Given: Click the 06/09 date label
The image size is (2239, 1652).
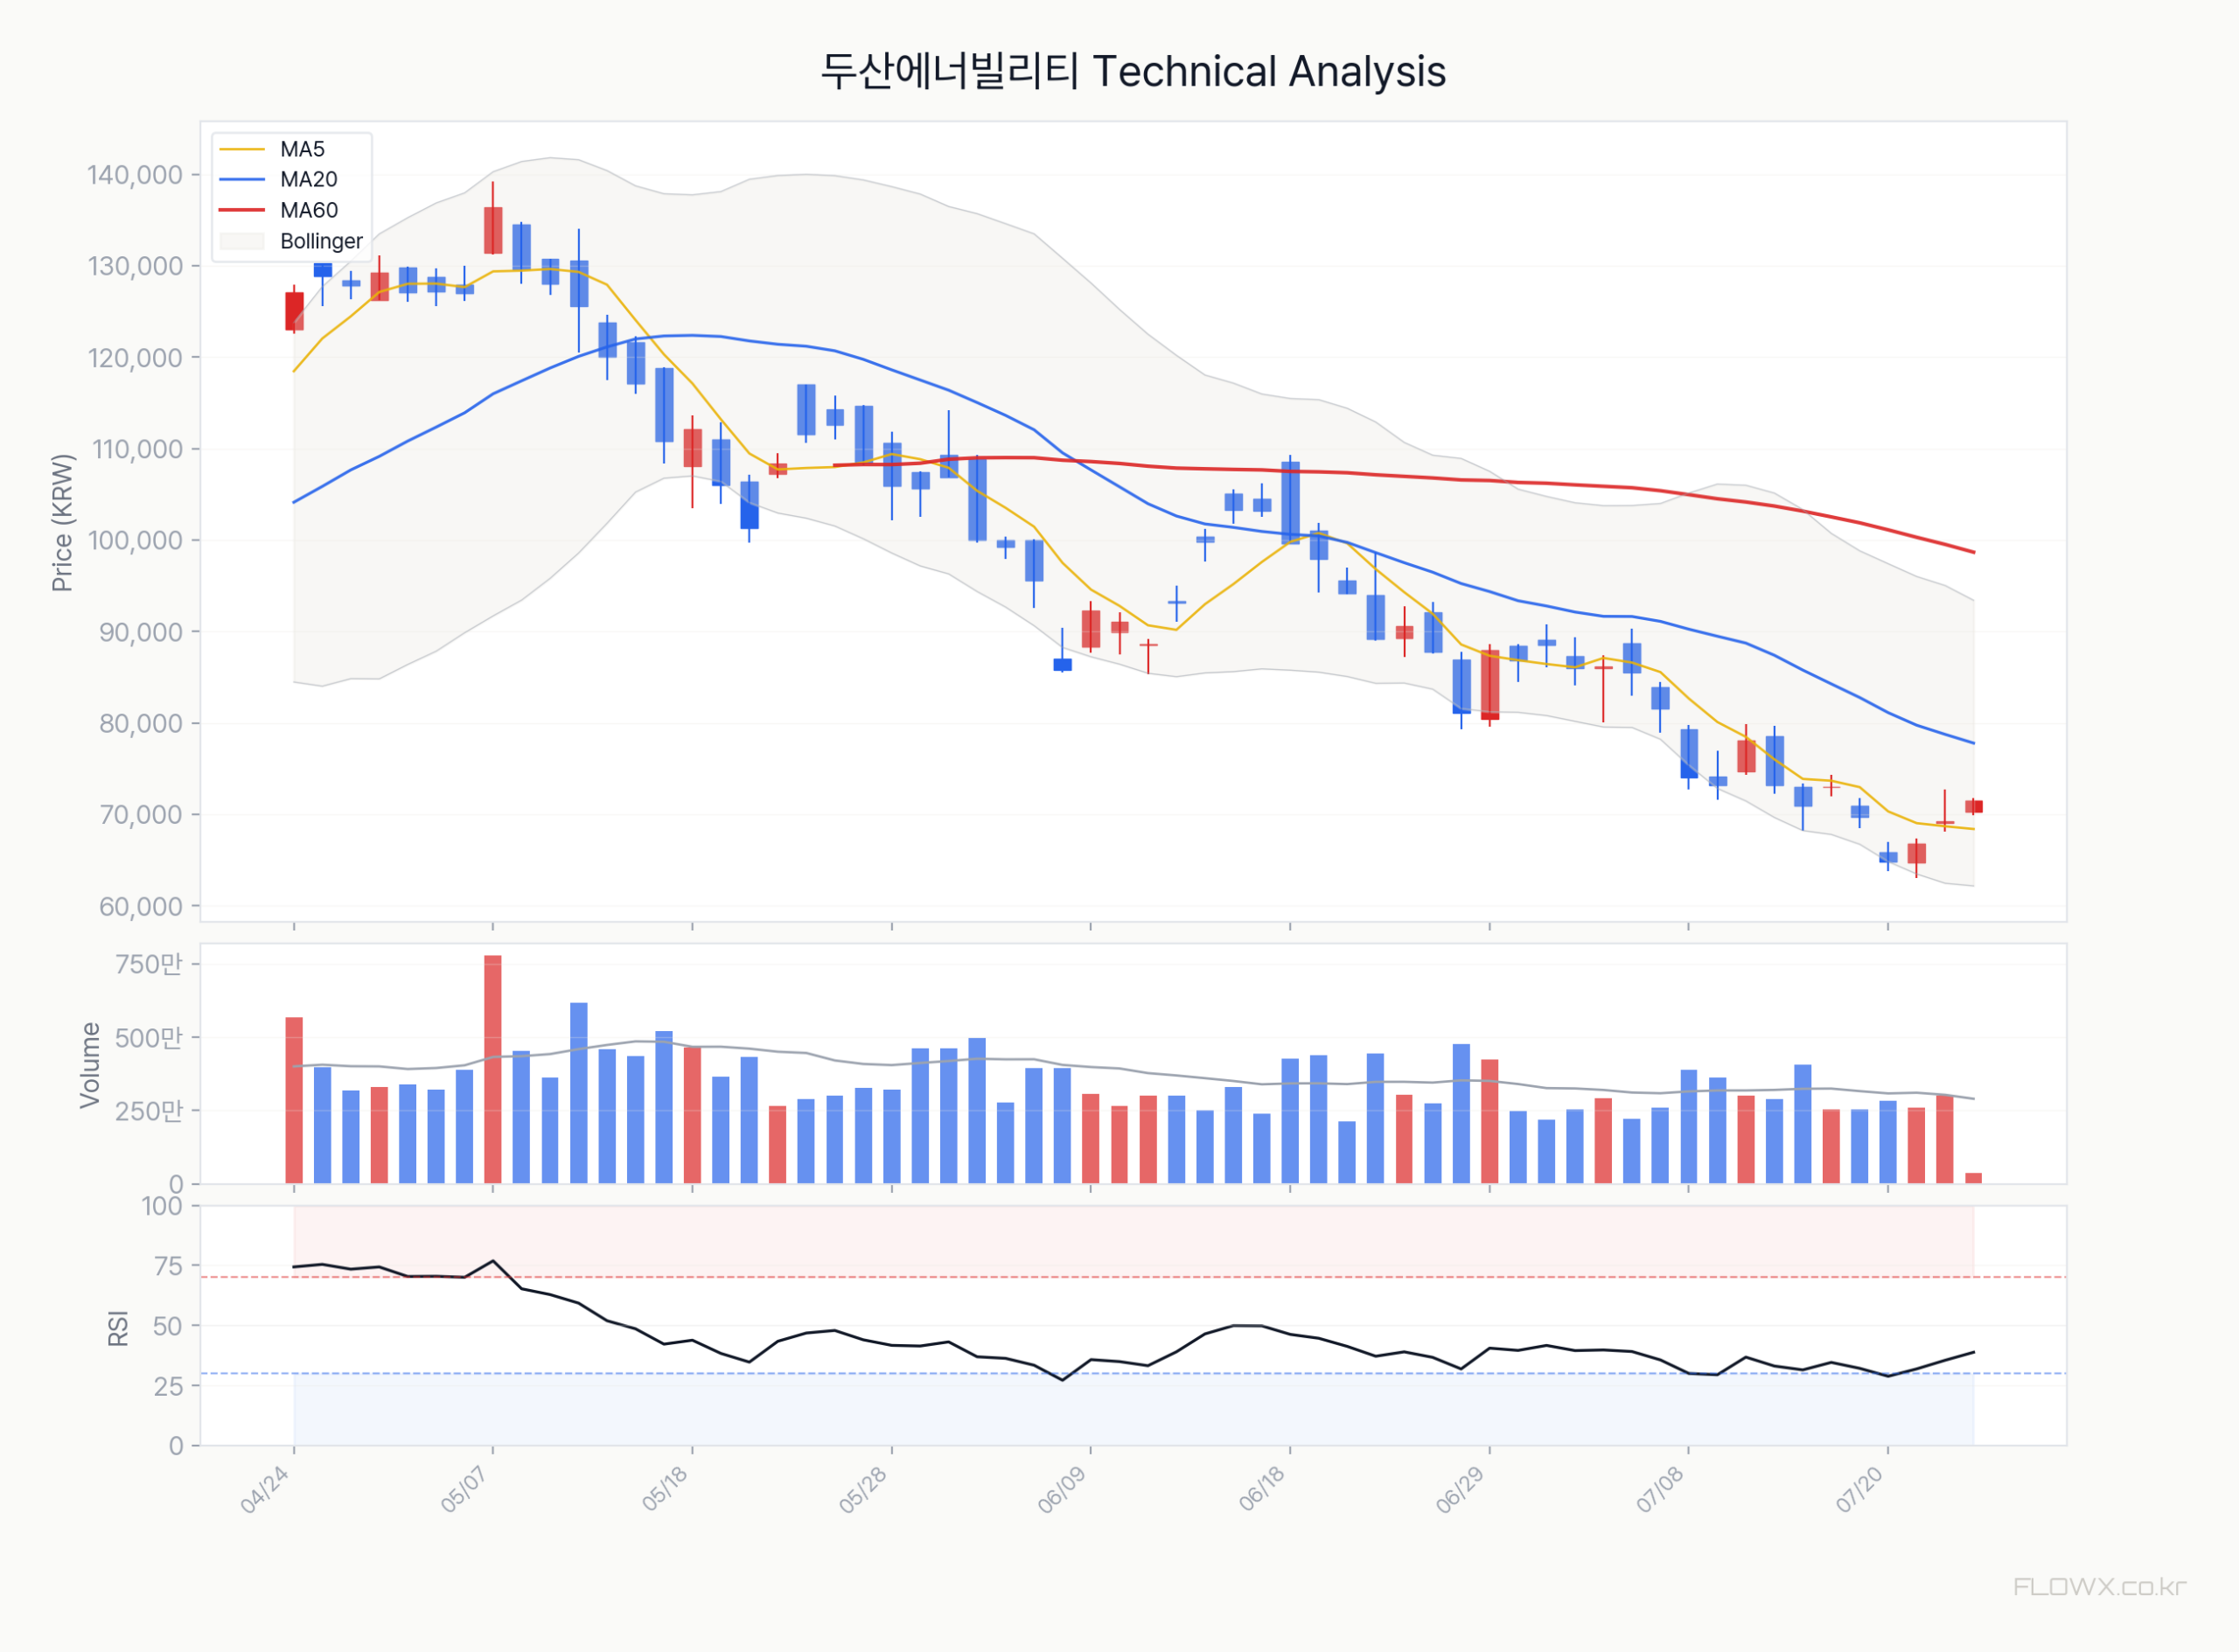Looking at the screenshot, I should (x=1062, y=1489).
